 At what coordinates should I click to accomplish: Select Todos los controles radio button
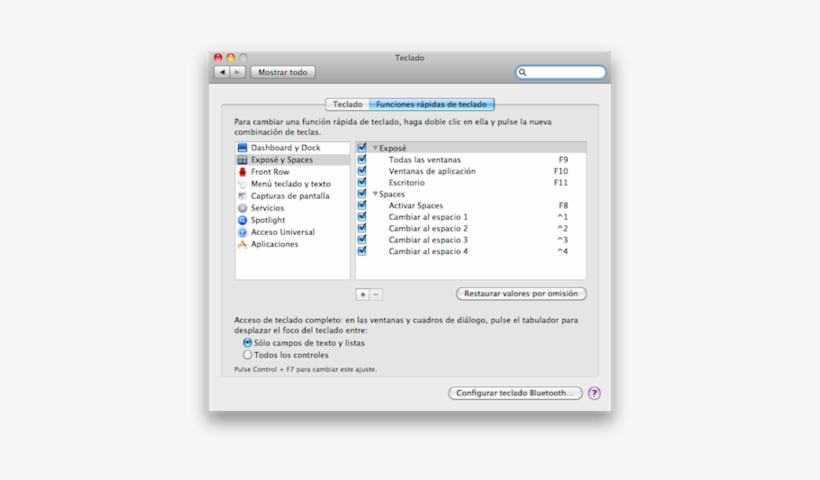tap(247, 355)
